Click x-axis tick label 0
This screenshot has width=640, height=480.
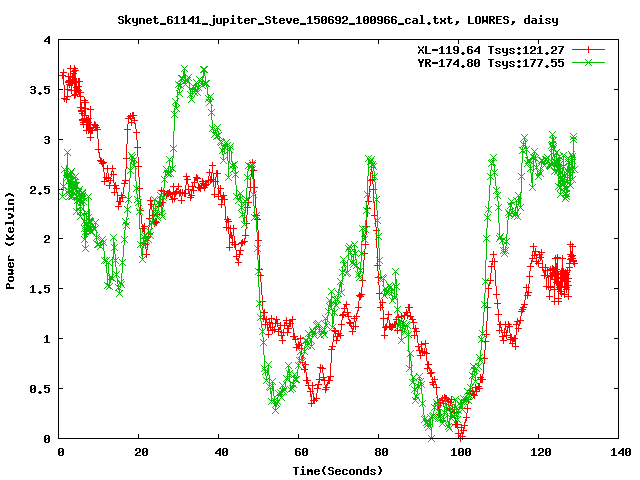point(60,452)
